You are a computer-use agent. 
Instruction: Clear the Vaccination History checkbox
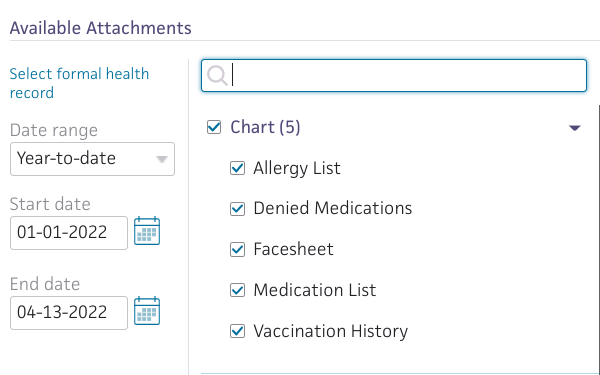pos(237,331)
